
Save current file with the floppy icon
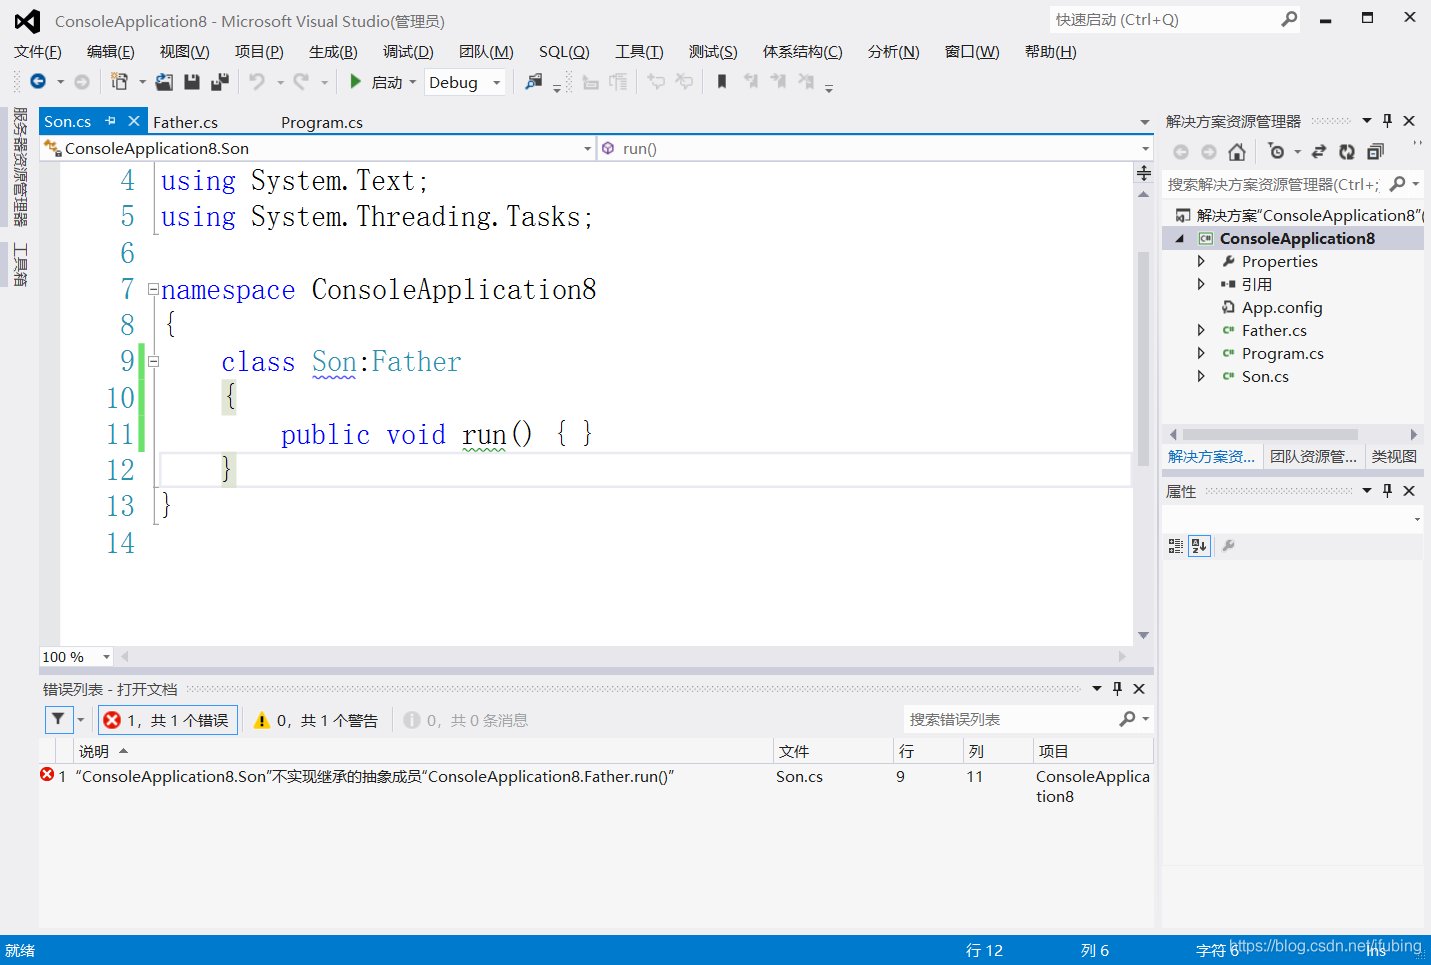pyautogui.click(x=192, y=82)
